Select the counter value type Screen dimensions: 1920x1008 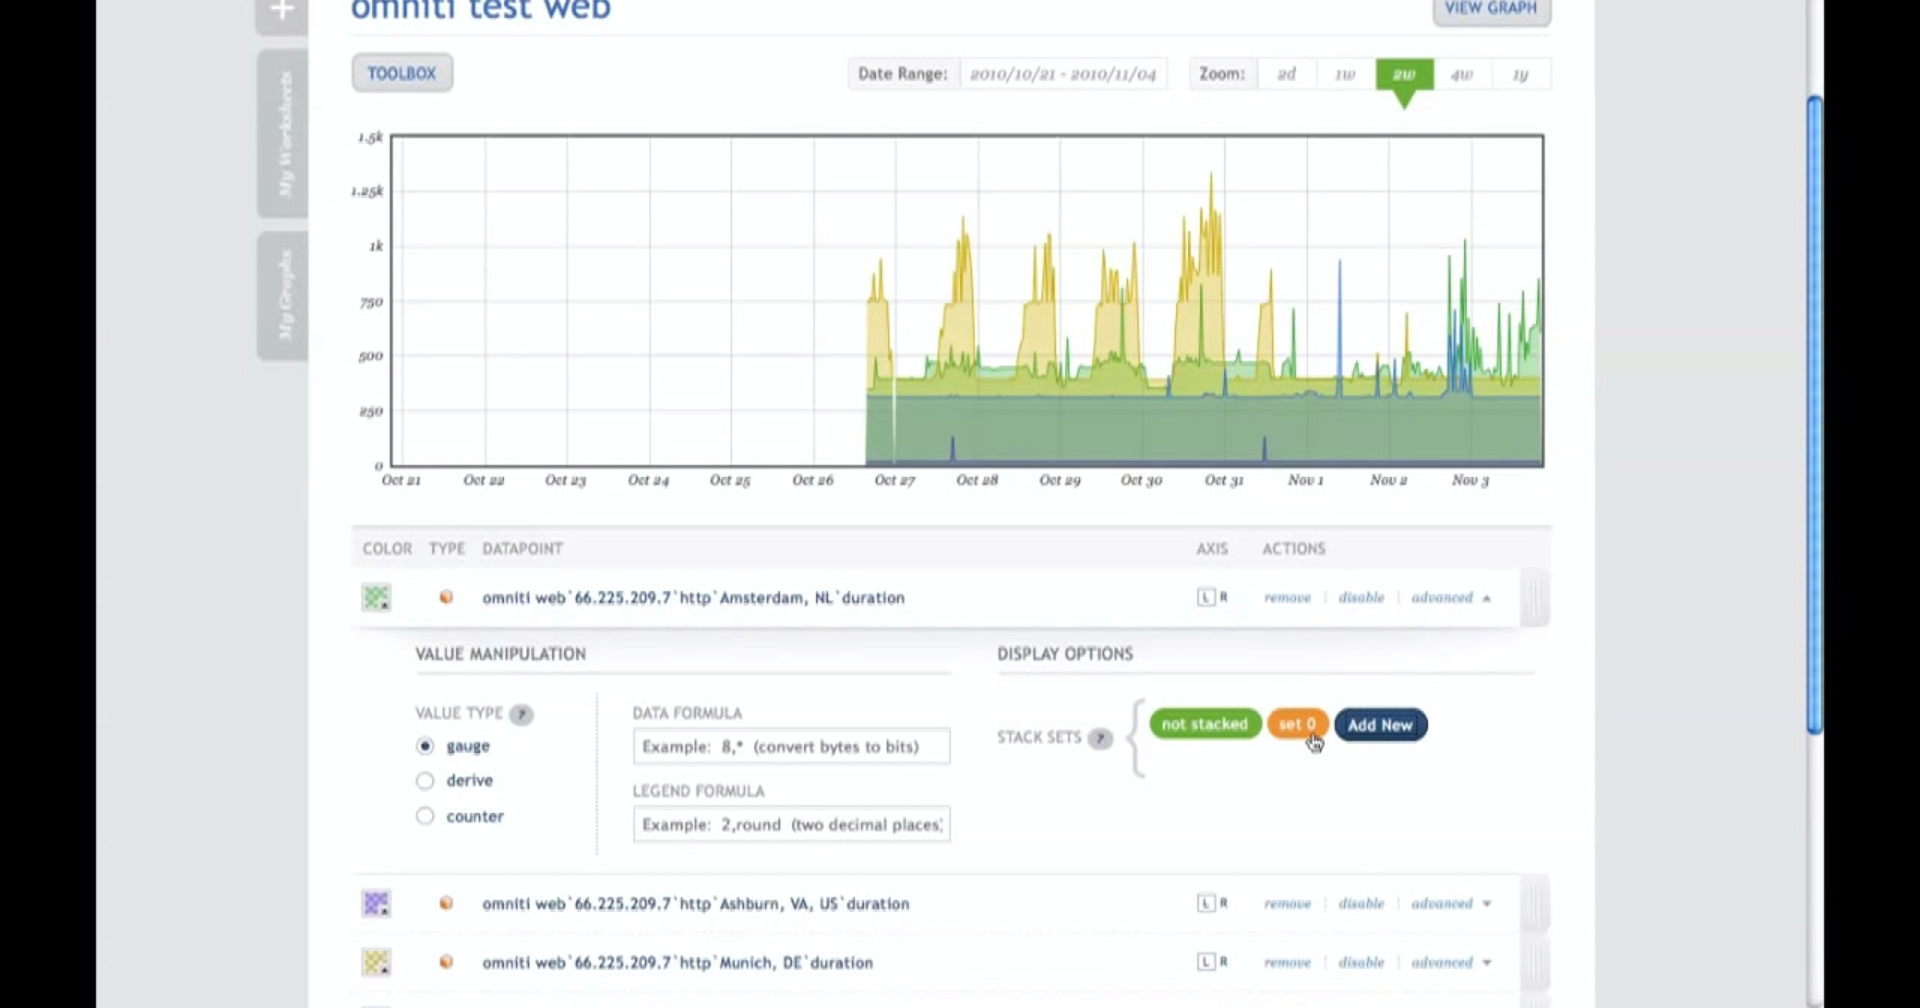point(425,816)
